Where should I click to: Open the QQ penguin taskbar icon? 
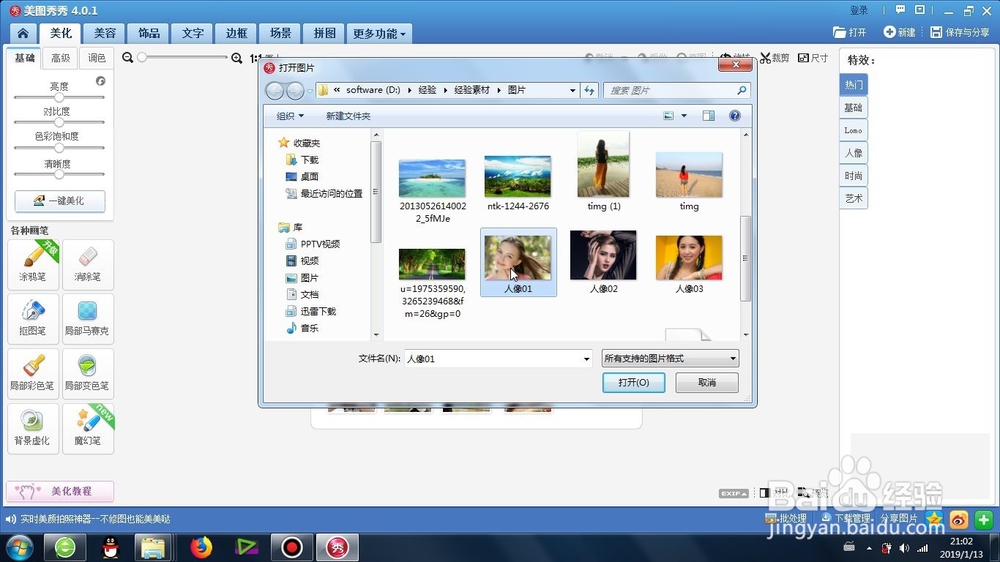pos(111,547)
